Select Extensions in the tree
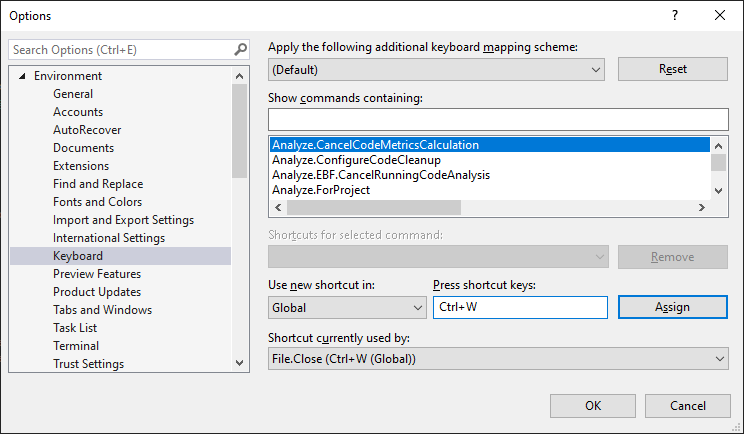 tap(81, 166)
